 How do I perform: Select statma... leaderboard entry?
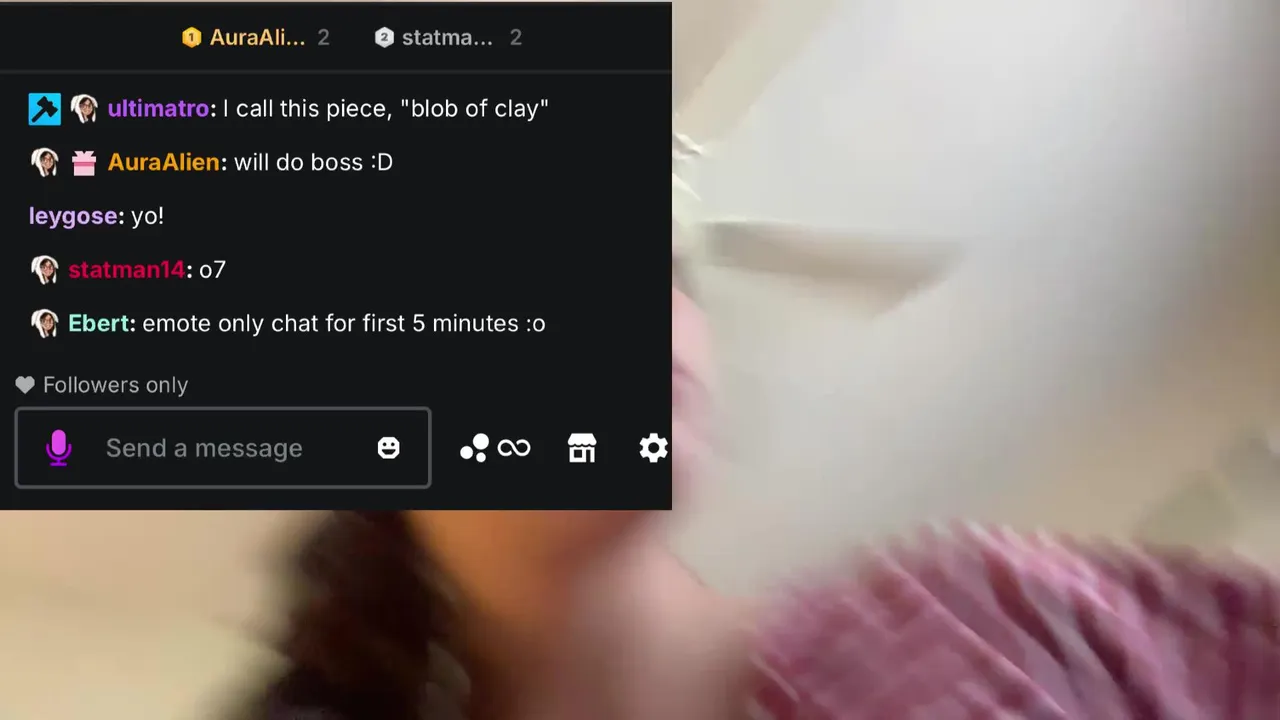448,38
